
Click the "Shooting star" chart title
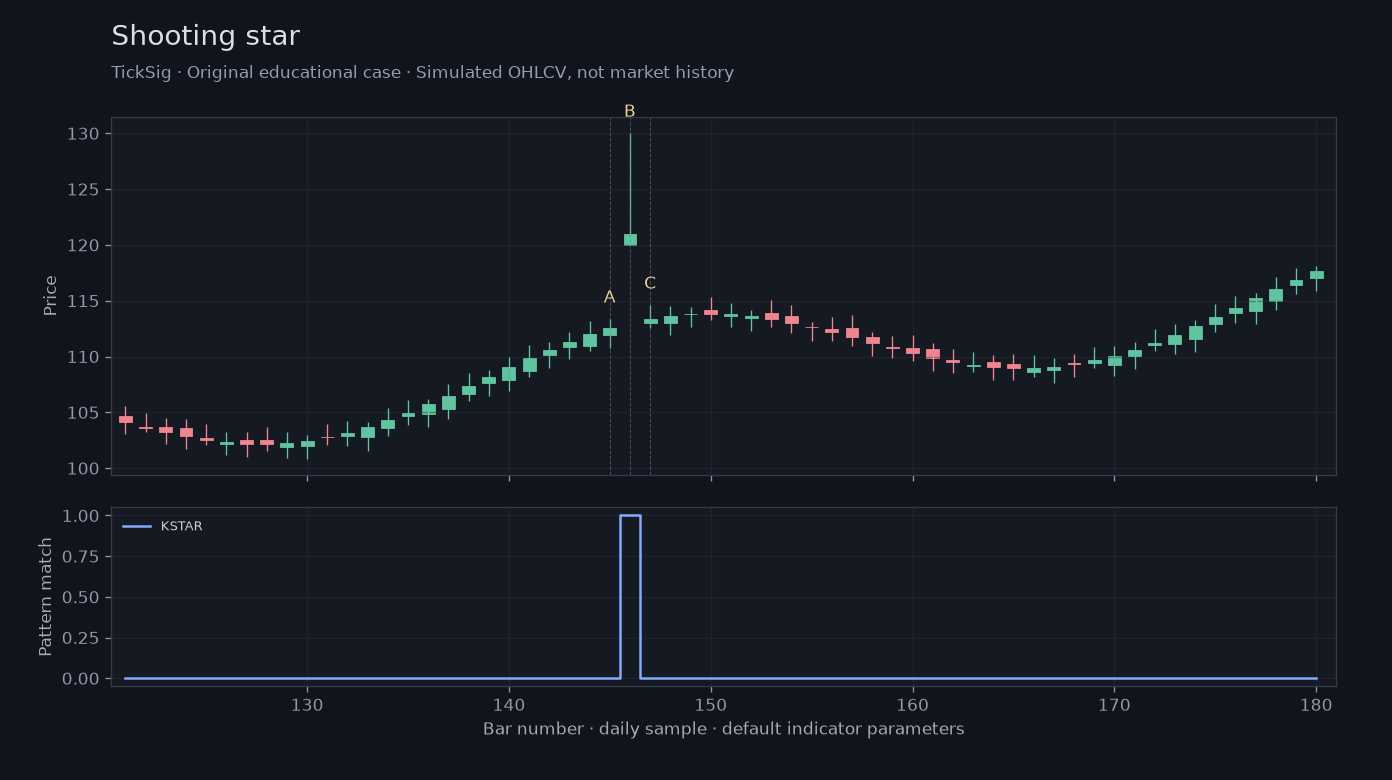pyautogui.click(x=205, y=37)
